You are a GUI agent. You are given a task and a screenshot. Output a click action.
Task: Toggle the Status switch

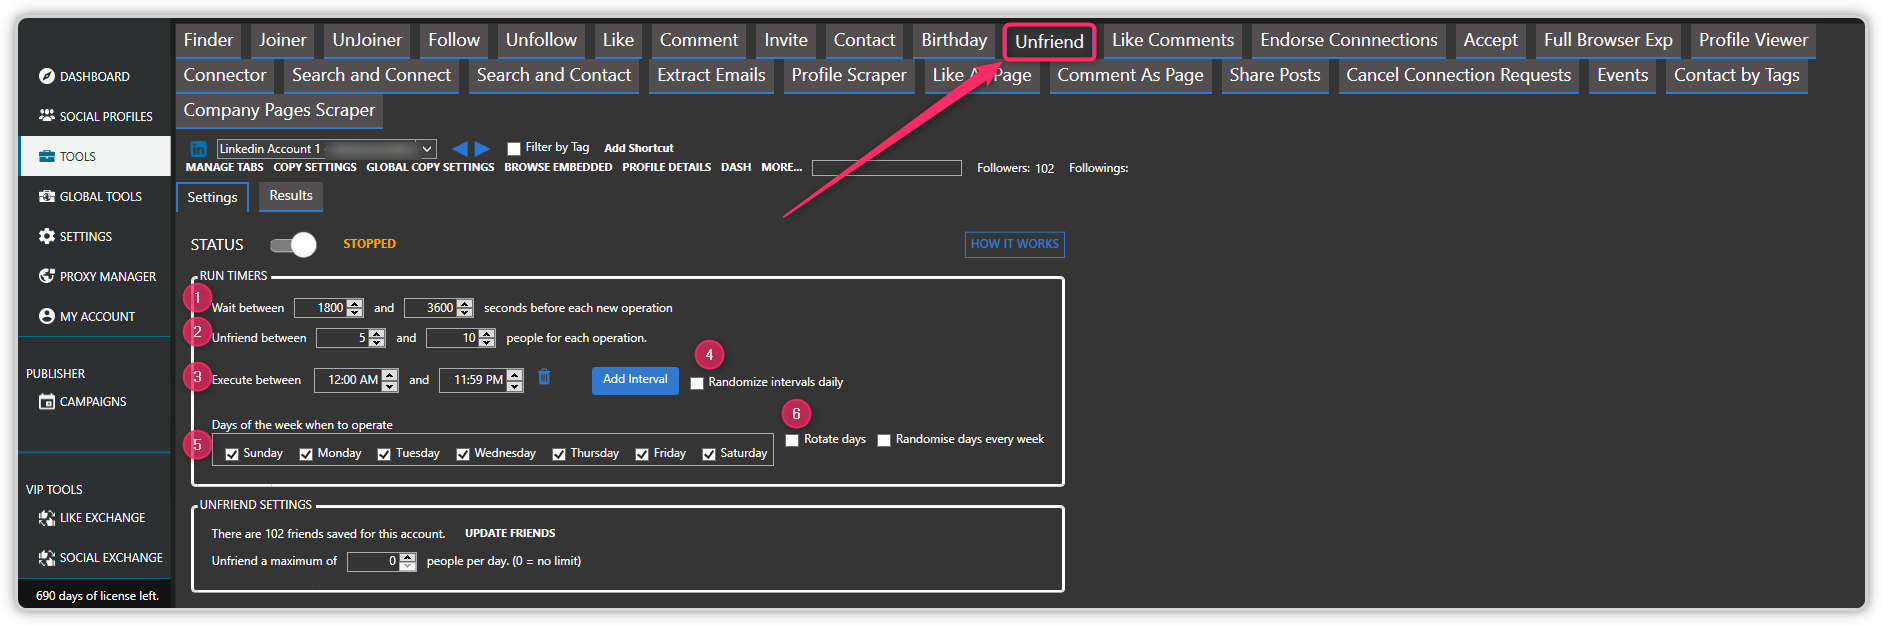(293, 244)
